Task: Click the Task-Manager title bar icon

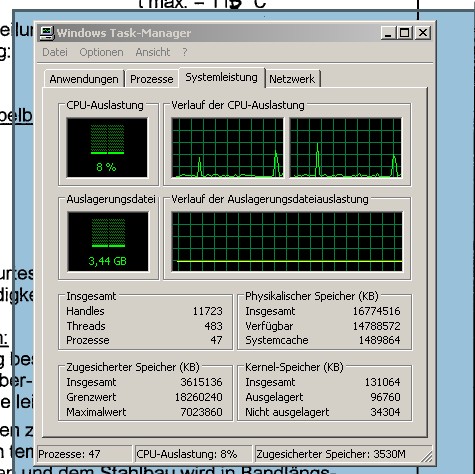Action: click(x=47, y=33)
